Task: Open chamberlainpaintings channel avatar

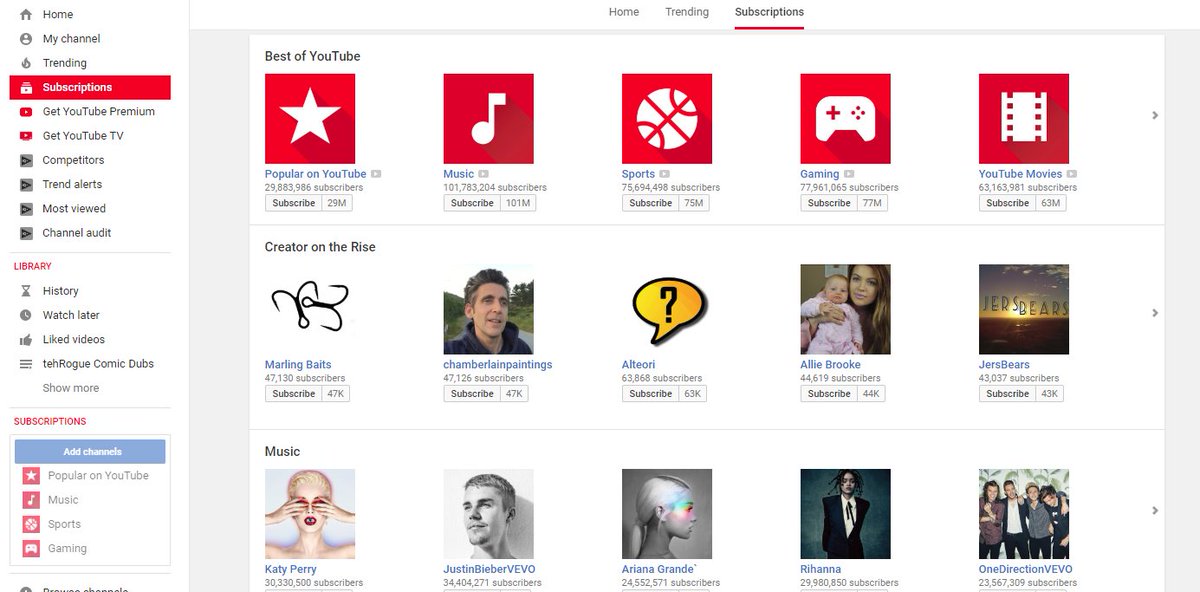Action: pos(488,309)
